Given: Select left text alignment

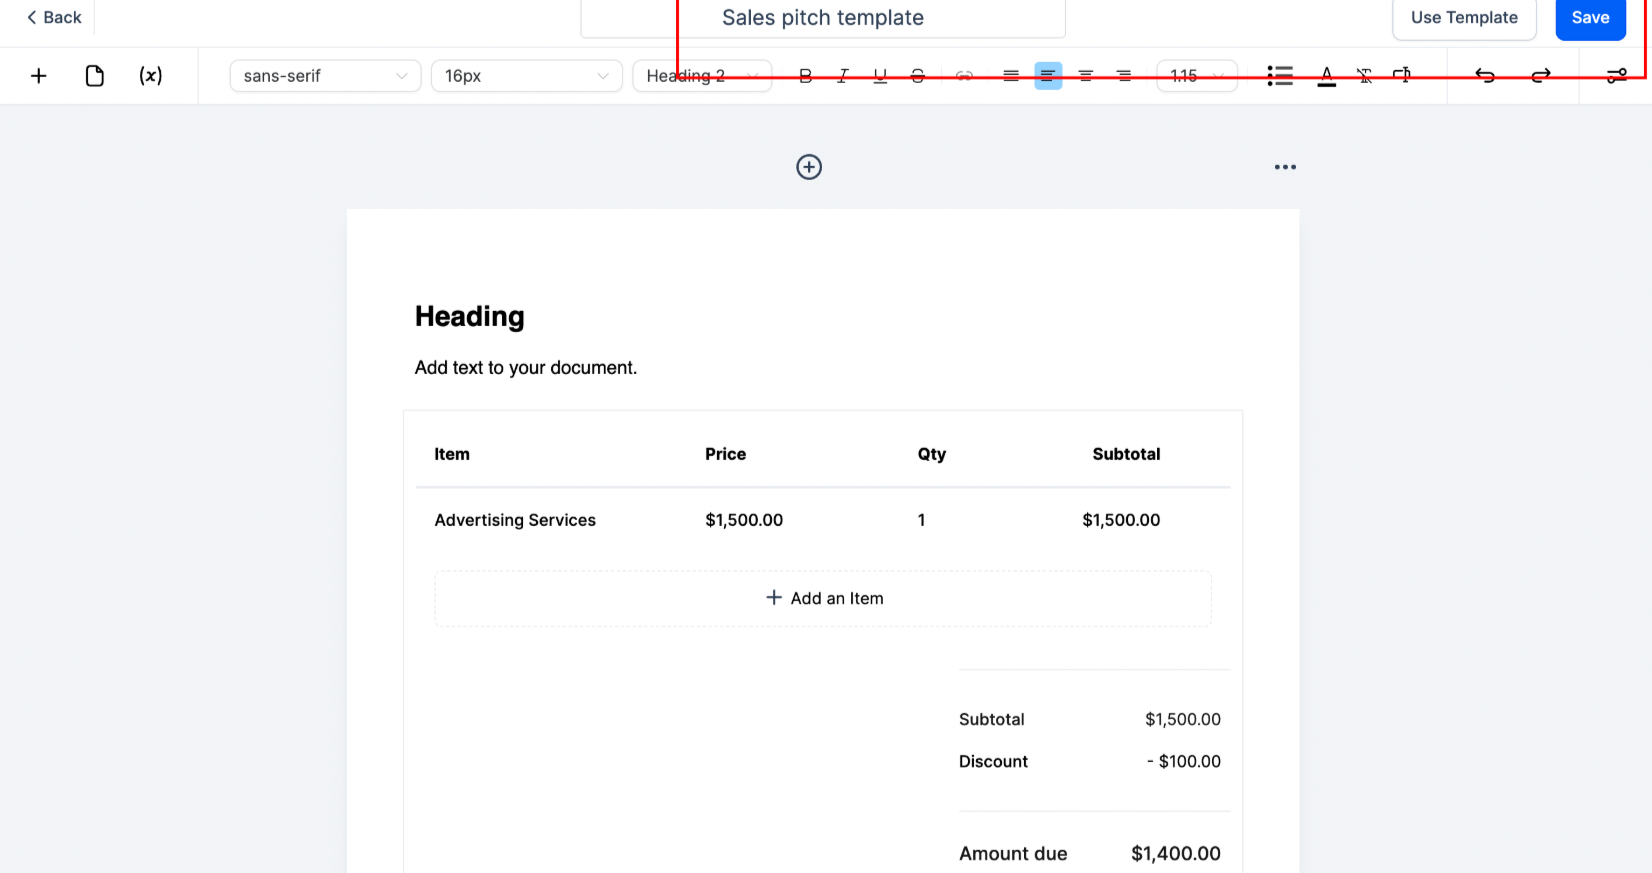Looking at the screenshot, I should pyautogui.click(x=1048, y=76).
